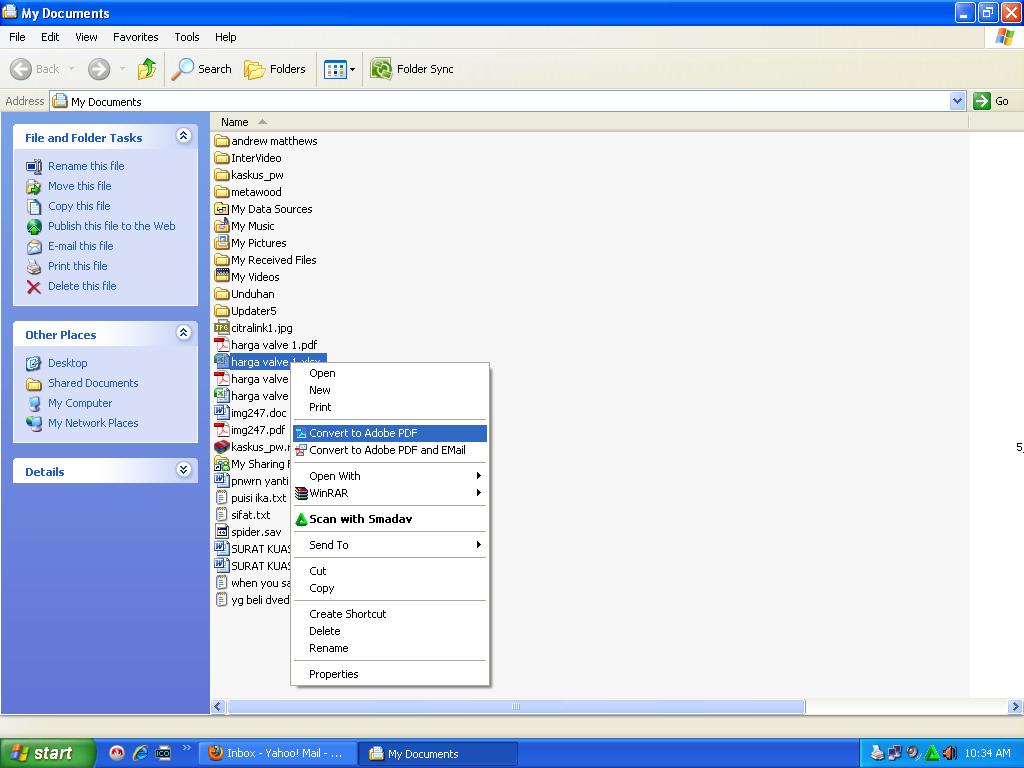Open Smadav from the green tray icon
This screenshot has height=768, width=1024.
[x=933, y=753]
